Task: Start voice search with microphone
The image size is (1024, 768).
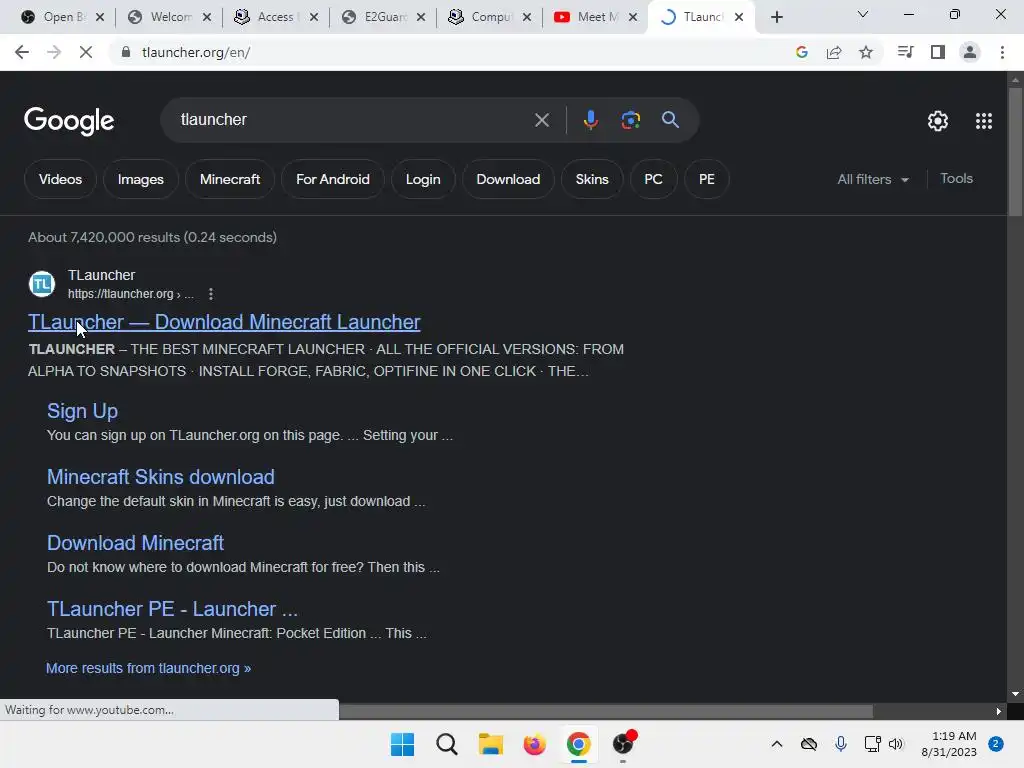Action: 590,120
